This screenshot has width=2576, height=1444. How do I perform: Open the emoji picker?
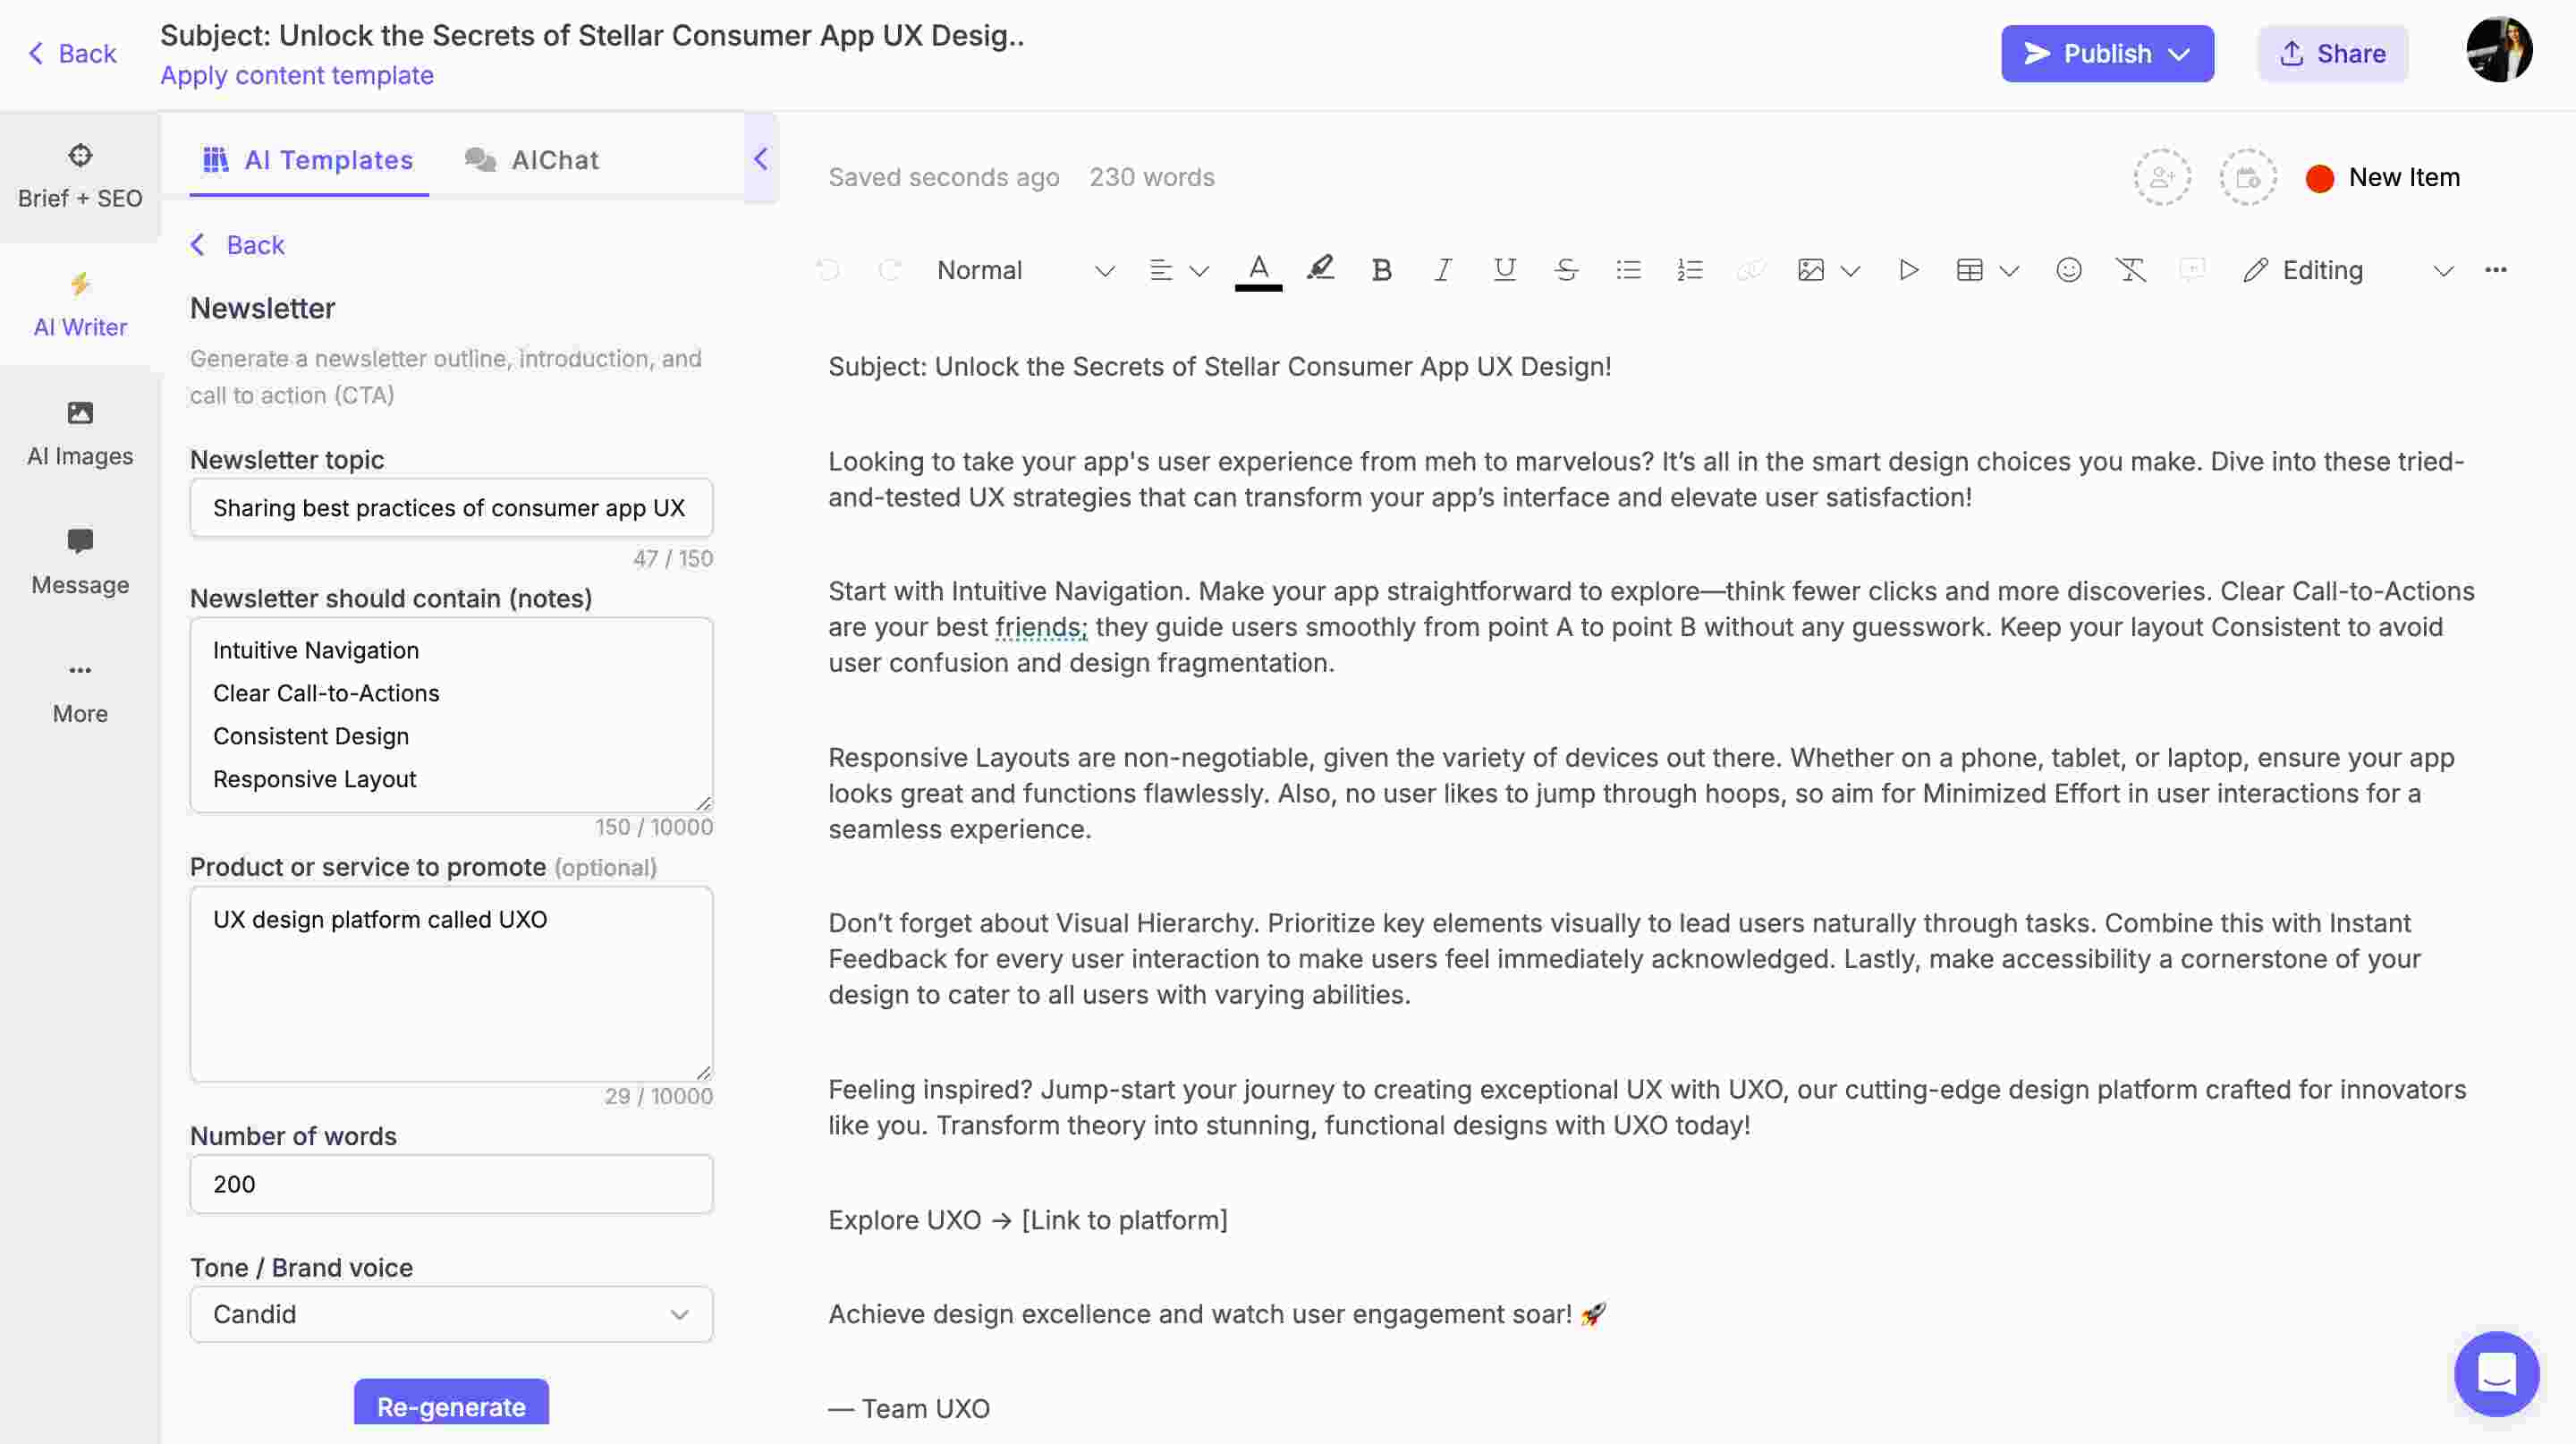[x=2069, y=270]
